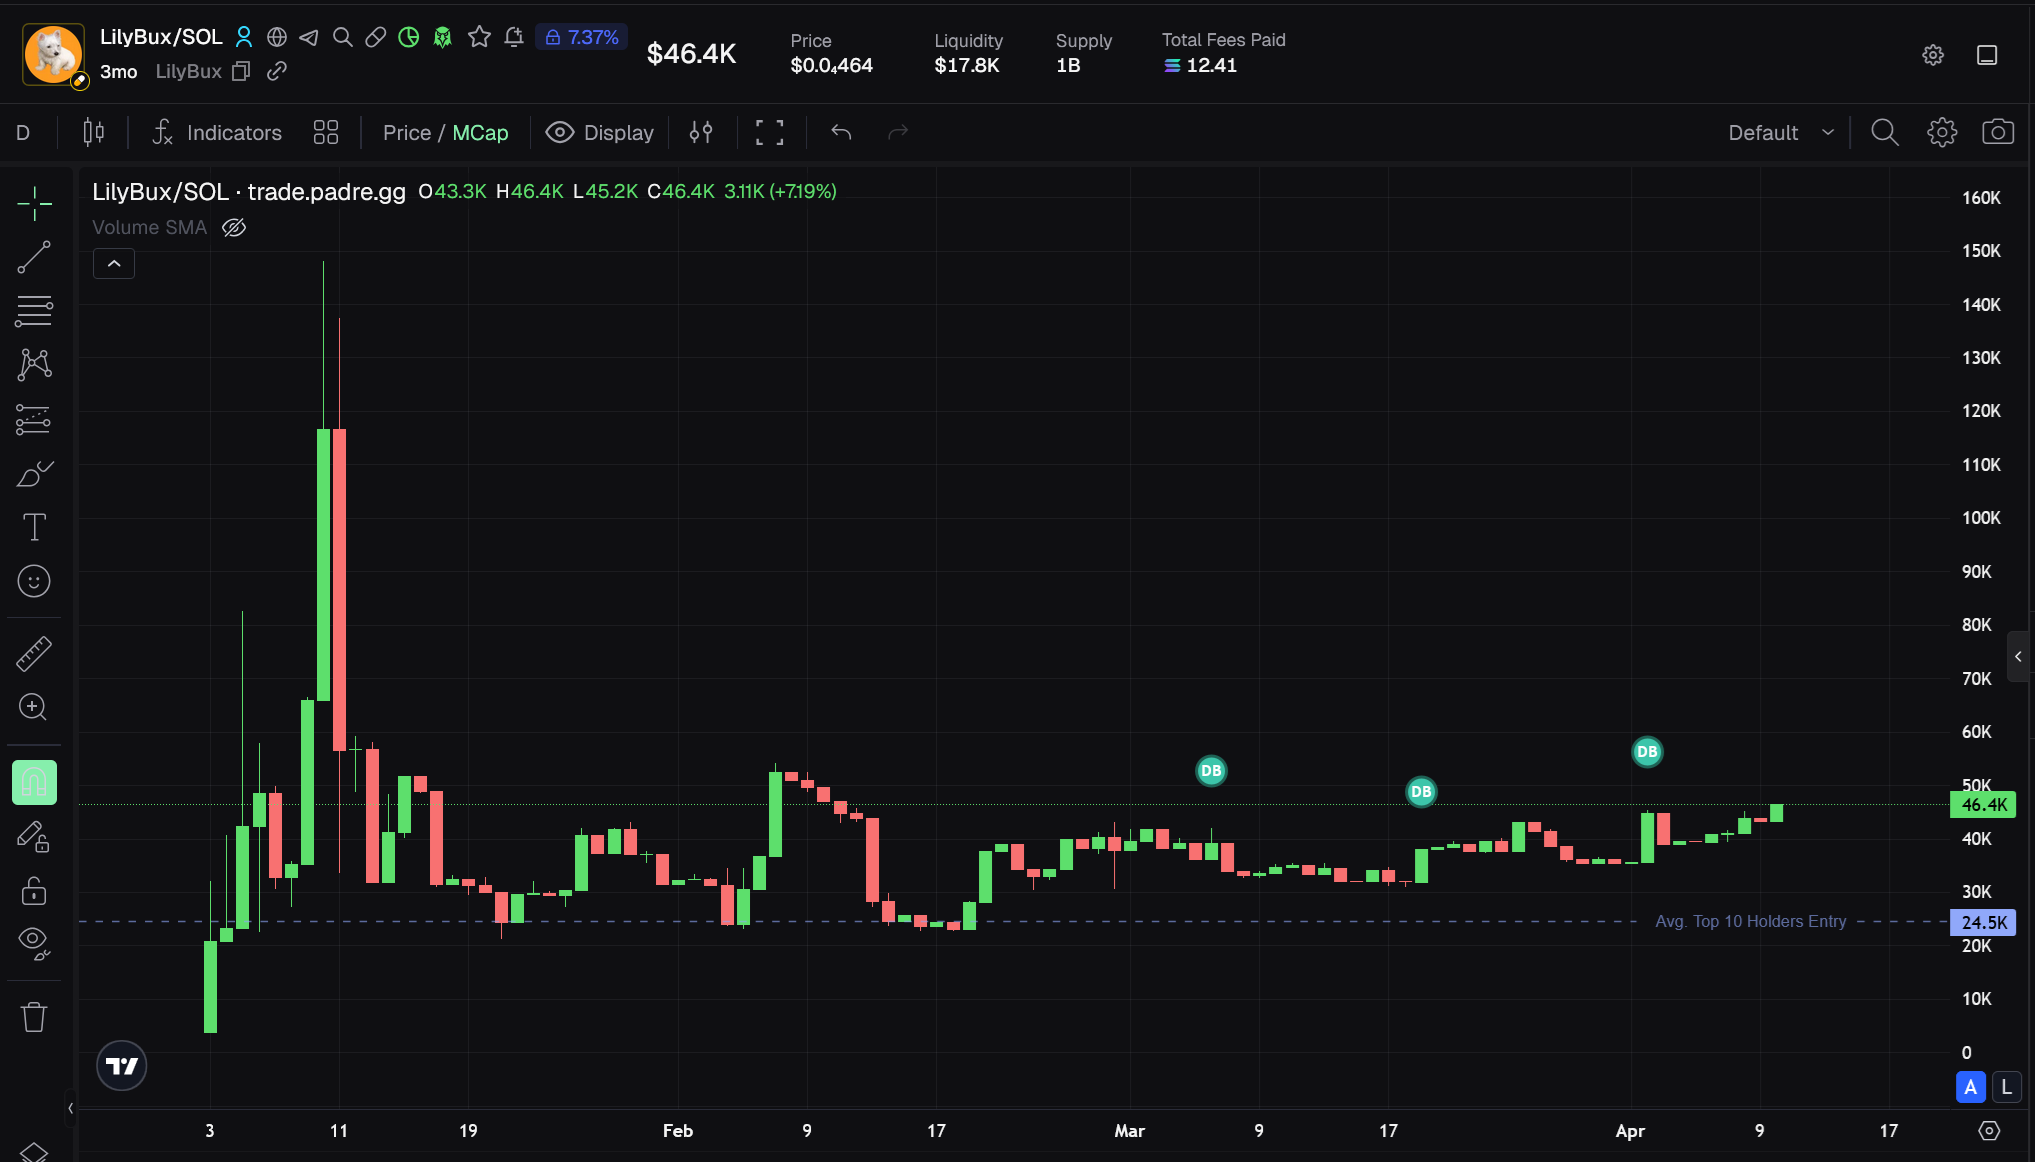
Task: Add LilyBux to favorites with star
Action: [x=479, y=37]
